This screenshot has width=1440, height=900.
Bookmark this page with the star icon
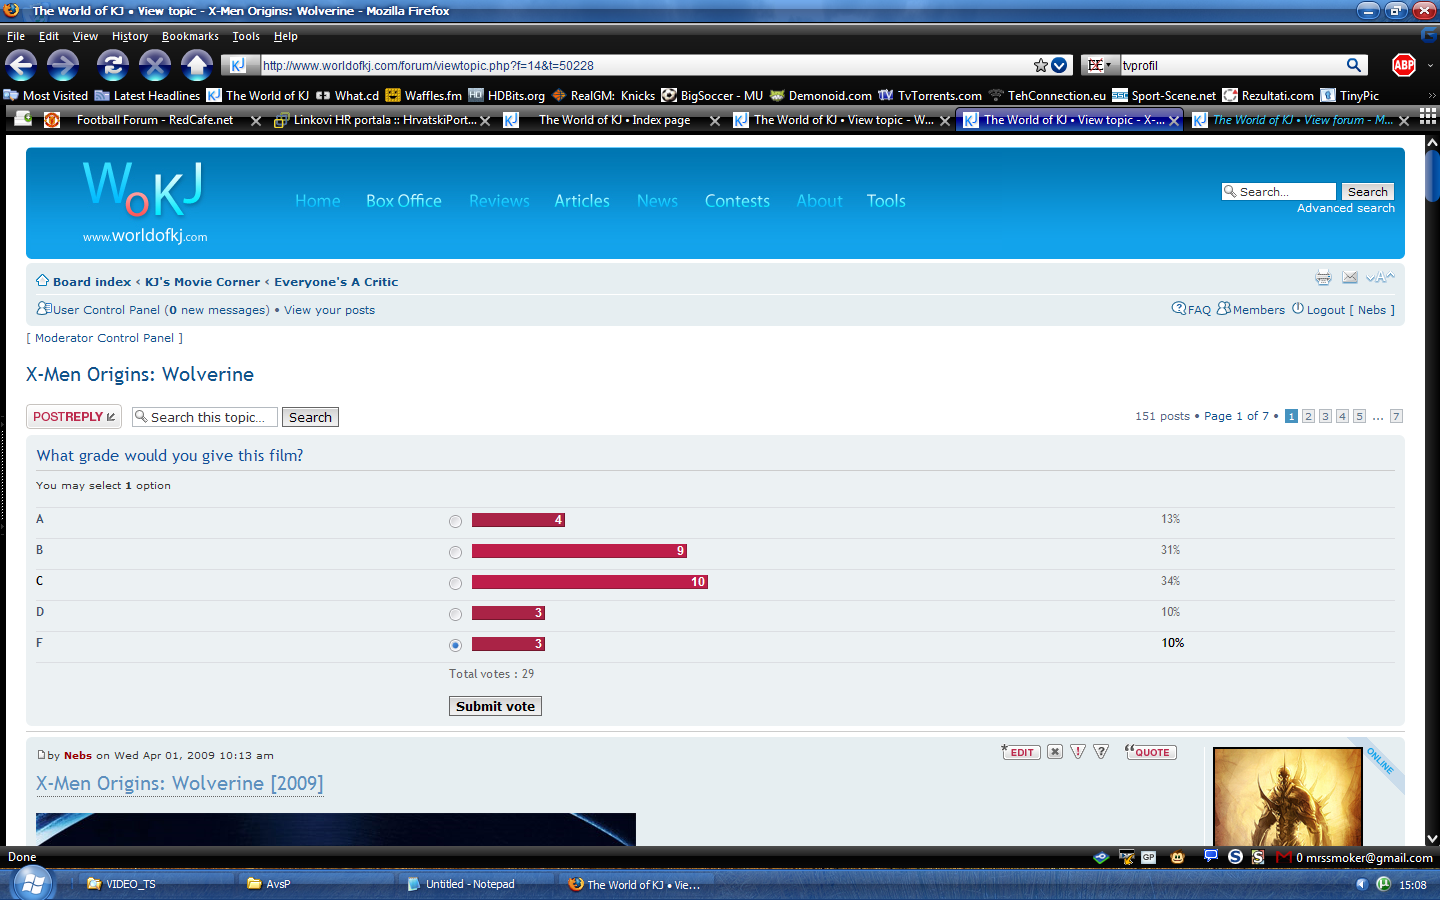pos(1041,65)
